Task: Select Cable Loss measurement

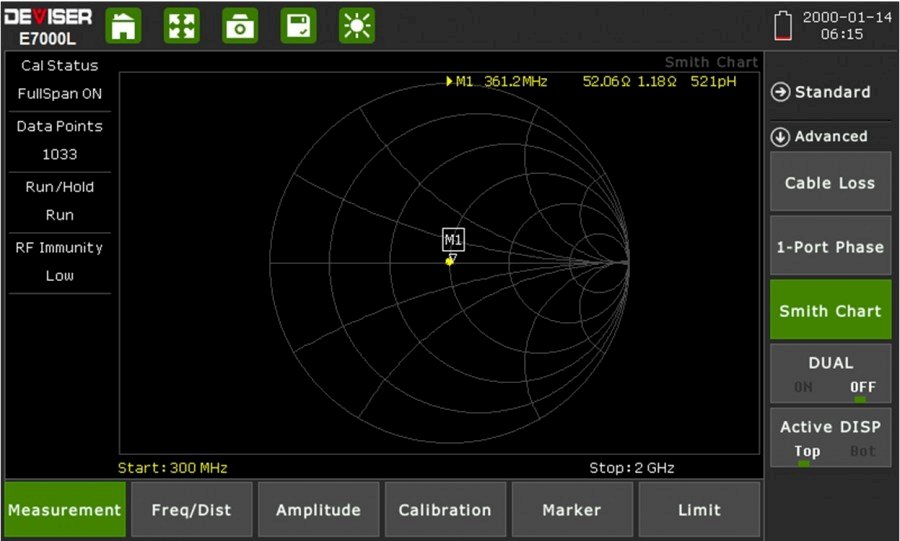Action: point(831,182)
